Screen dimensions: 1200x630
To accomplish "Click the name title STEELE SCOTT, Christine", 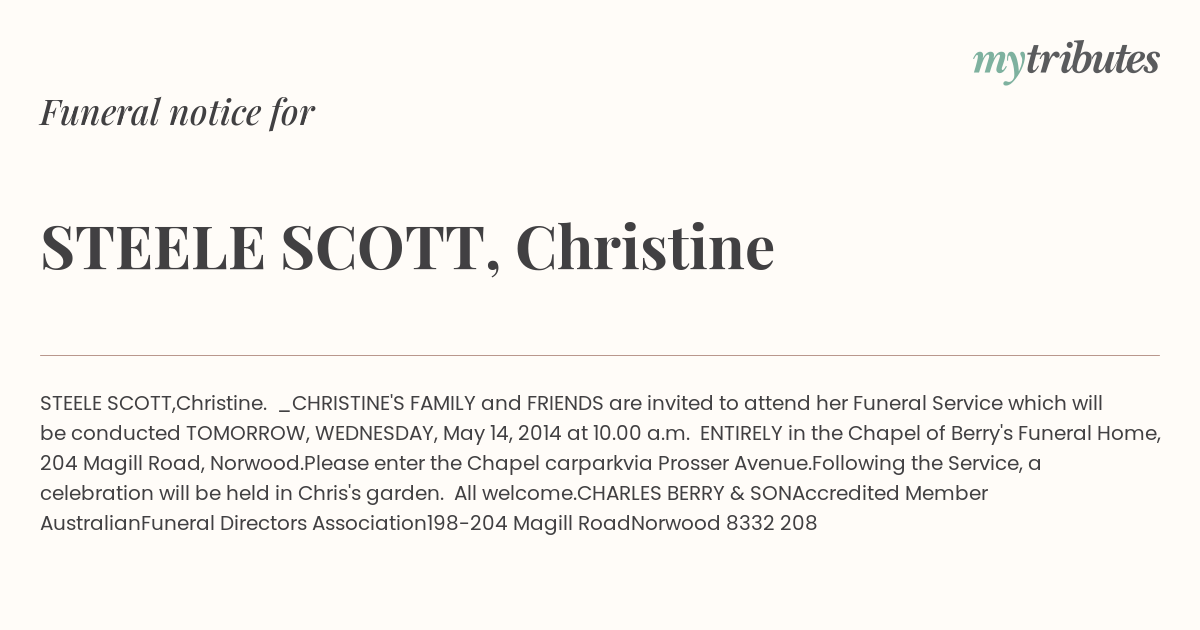I will pos(407,247).
